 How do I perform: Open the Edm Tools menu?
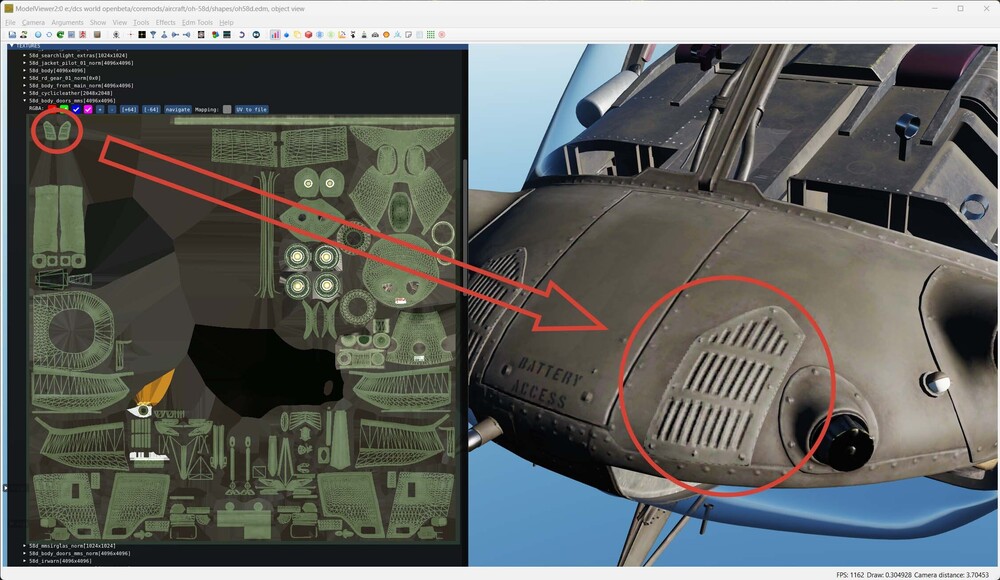(199, 21)
